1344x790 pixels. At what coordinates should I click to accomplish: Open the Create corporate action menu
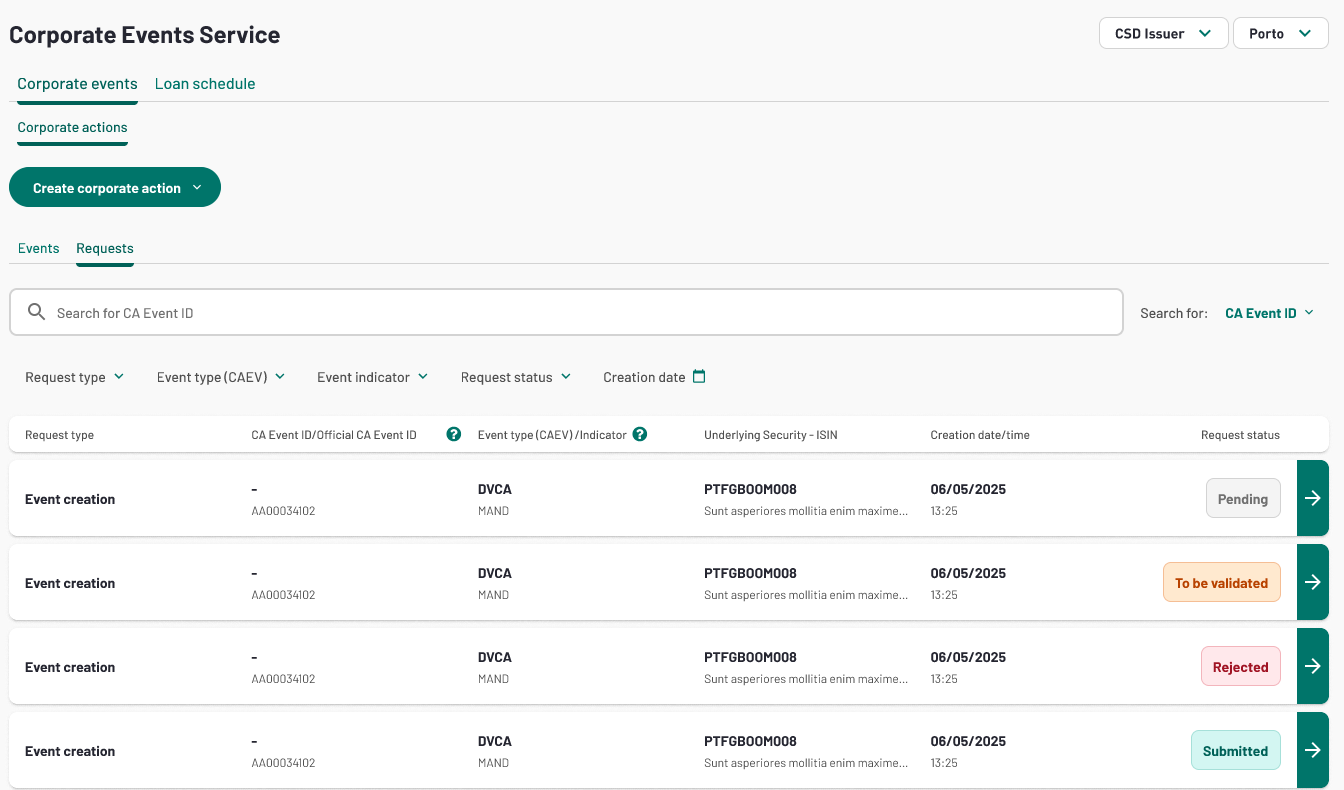tap(115, 187)
